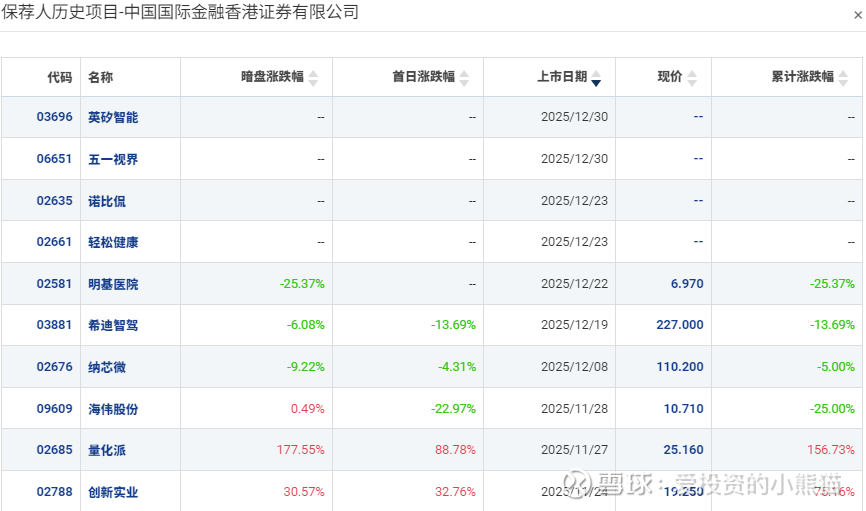Screen dimensions: 866x511
Task: Select first-day change -4.31% for 纳芯微
Action: 457,367
